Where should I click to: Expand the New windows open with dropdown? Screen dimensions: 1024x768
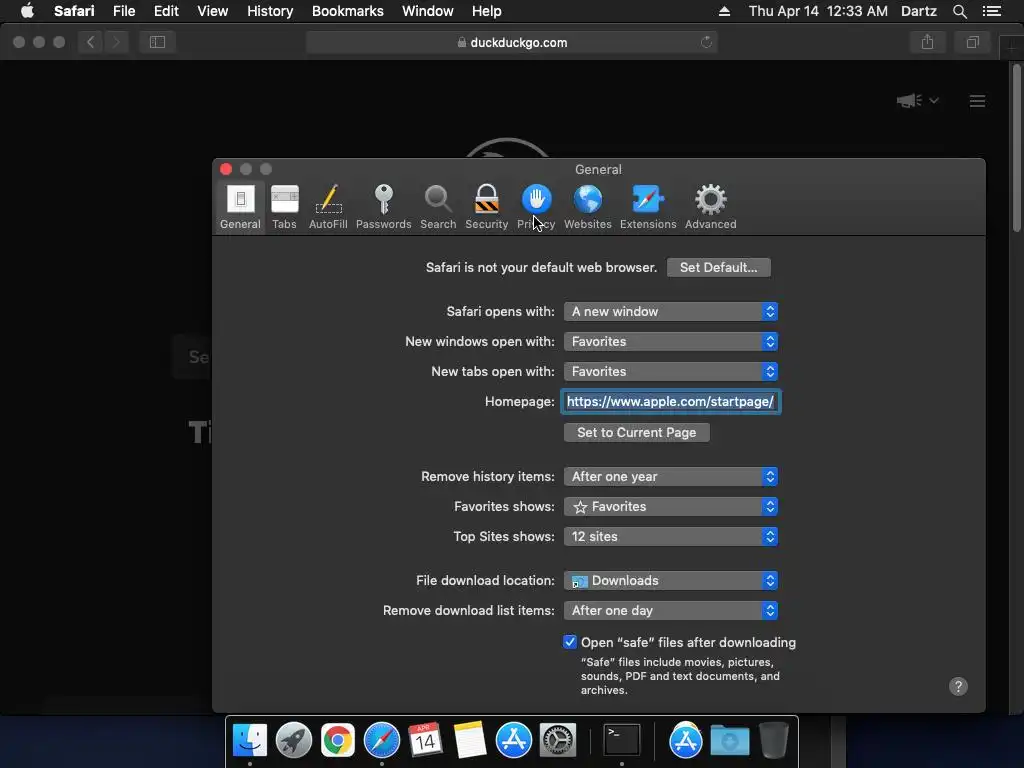point(671,342)
